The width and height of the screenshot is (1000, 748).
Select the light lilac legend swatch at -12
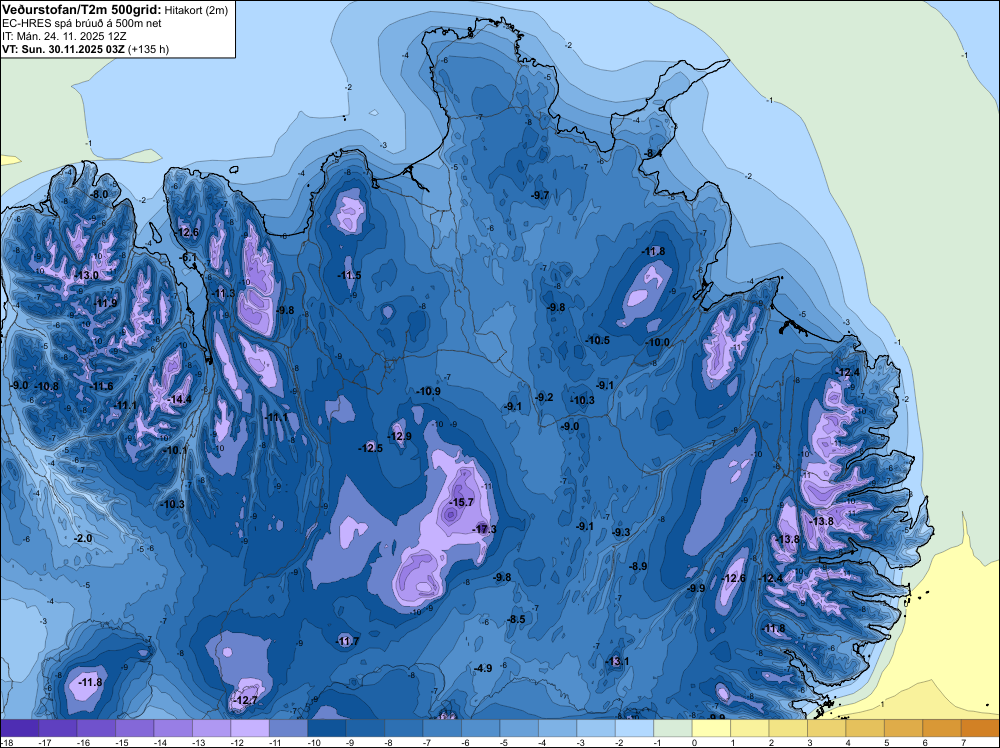[250, 728]
